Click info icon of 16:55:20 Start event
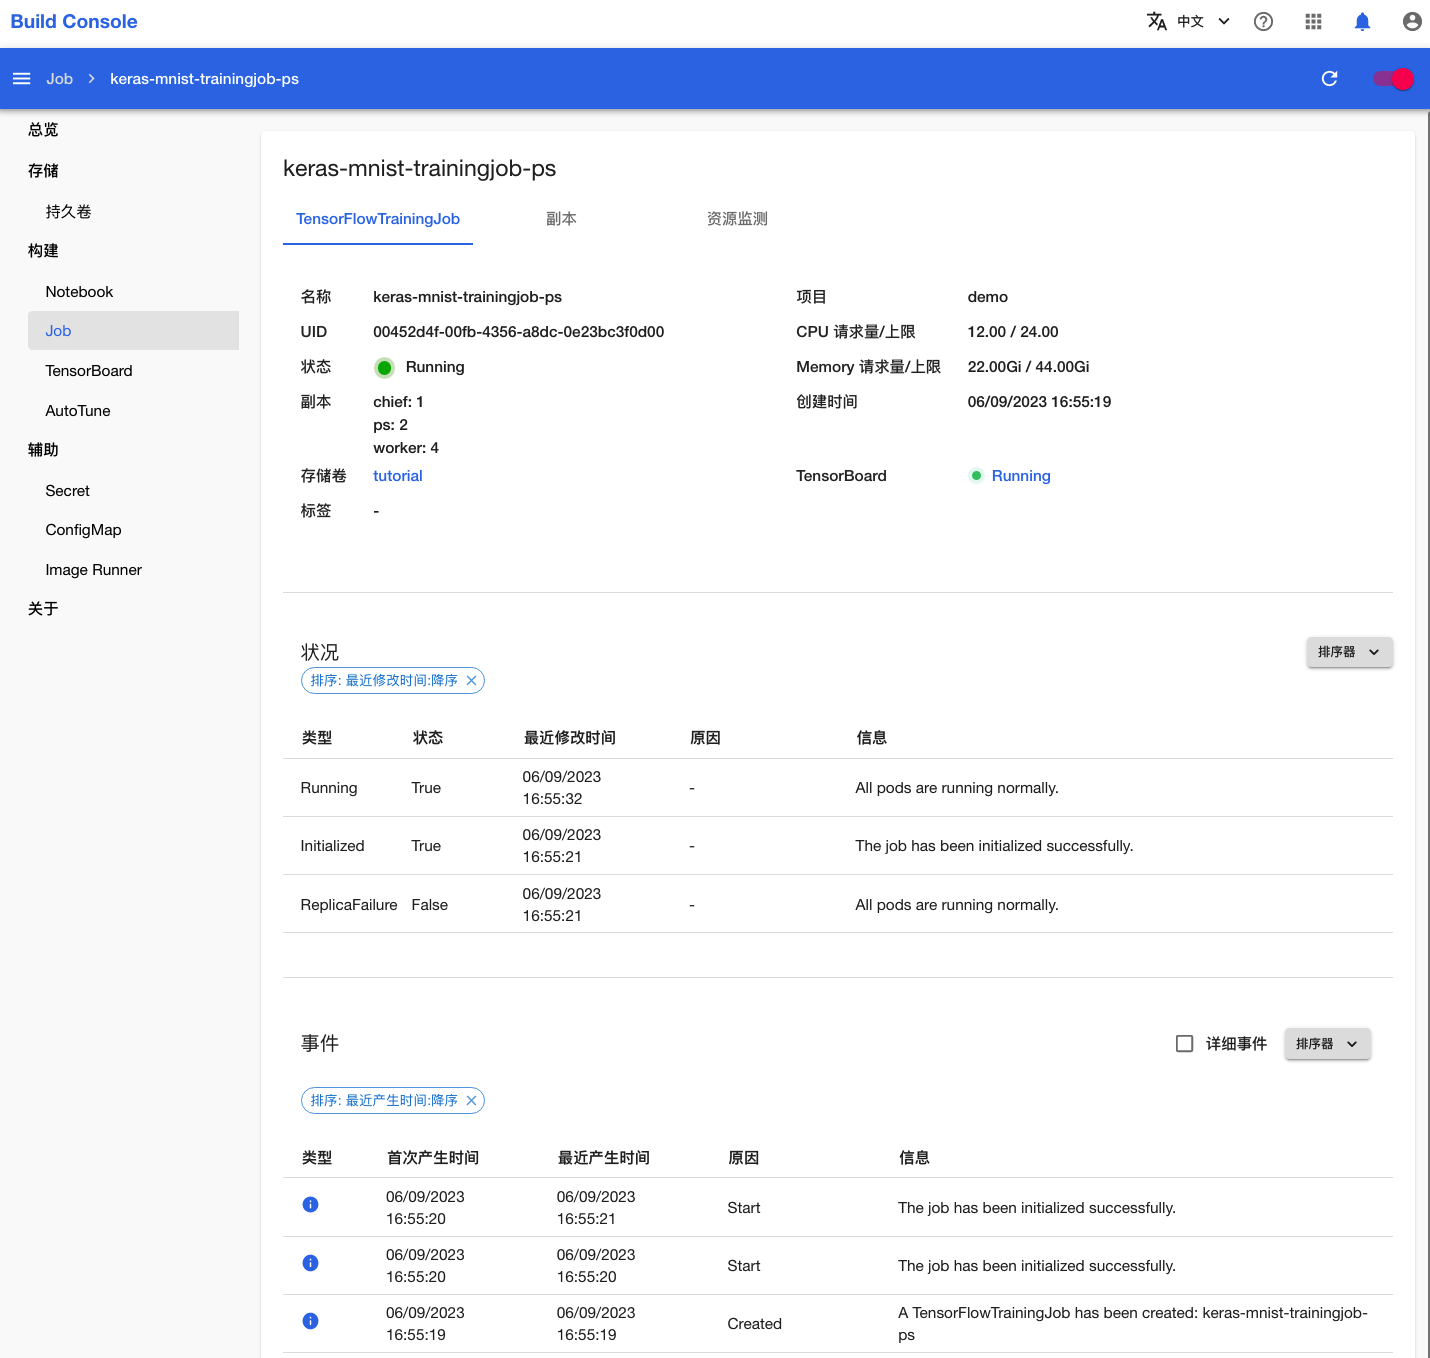The width and height of the screenshot is (1430, 1358). (x=310, y=1263)
